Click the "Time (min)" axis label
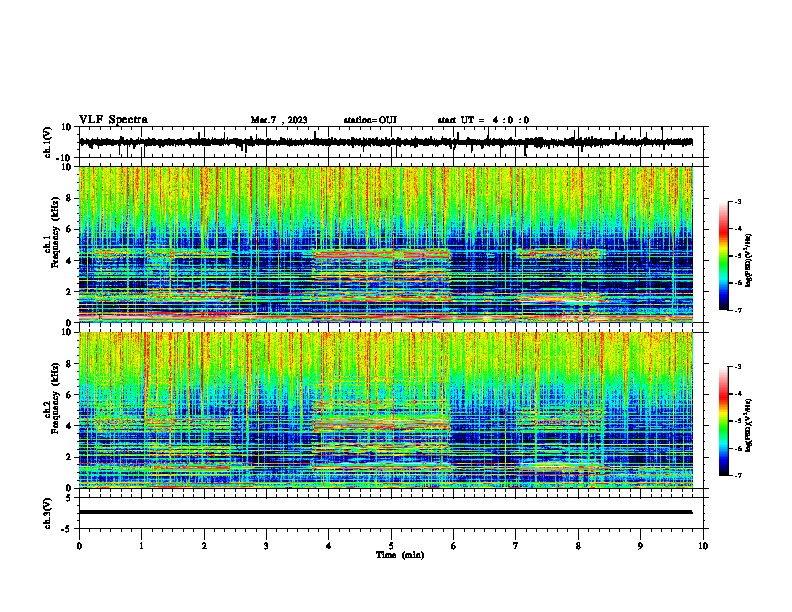 (x=400, y=555)
